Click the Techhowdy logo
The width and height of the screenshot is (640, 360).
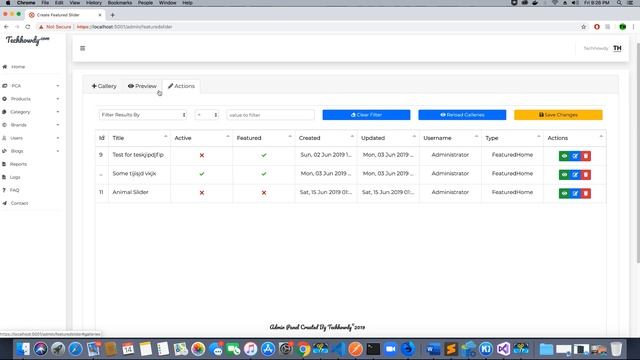(27, 40)
